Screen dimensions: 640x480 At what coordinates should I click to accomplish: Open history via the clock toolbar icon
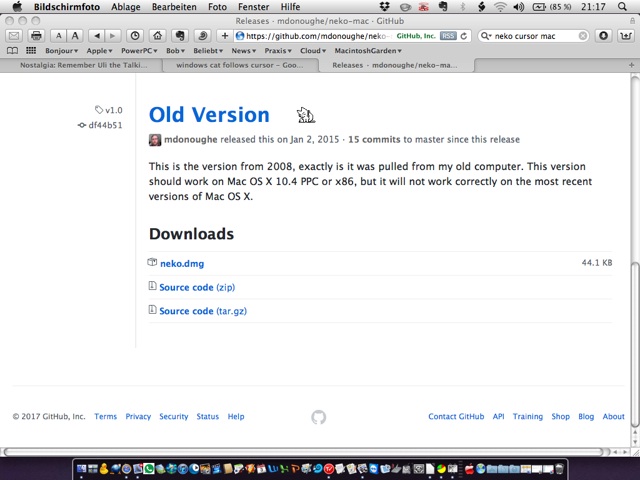(x=135, y=36)
